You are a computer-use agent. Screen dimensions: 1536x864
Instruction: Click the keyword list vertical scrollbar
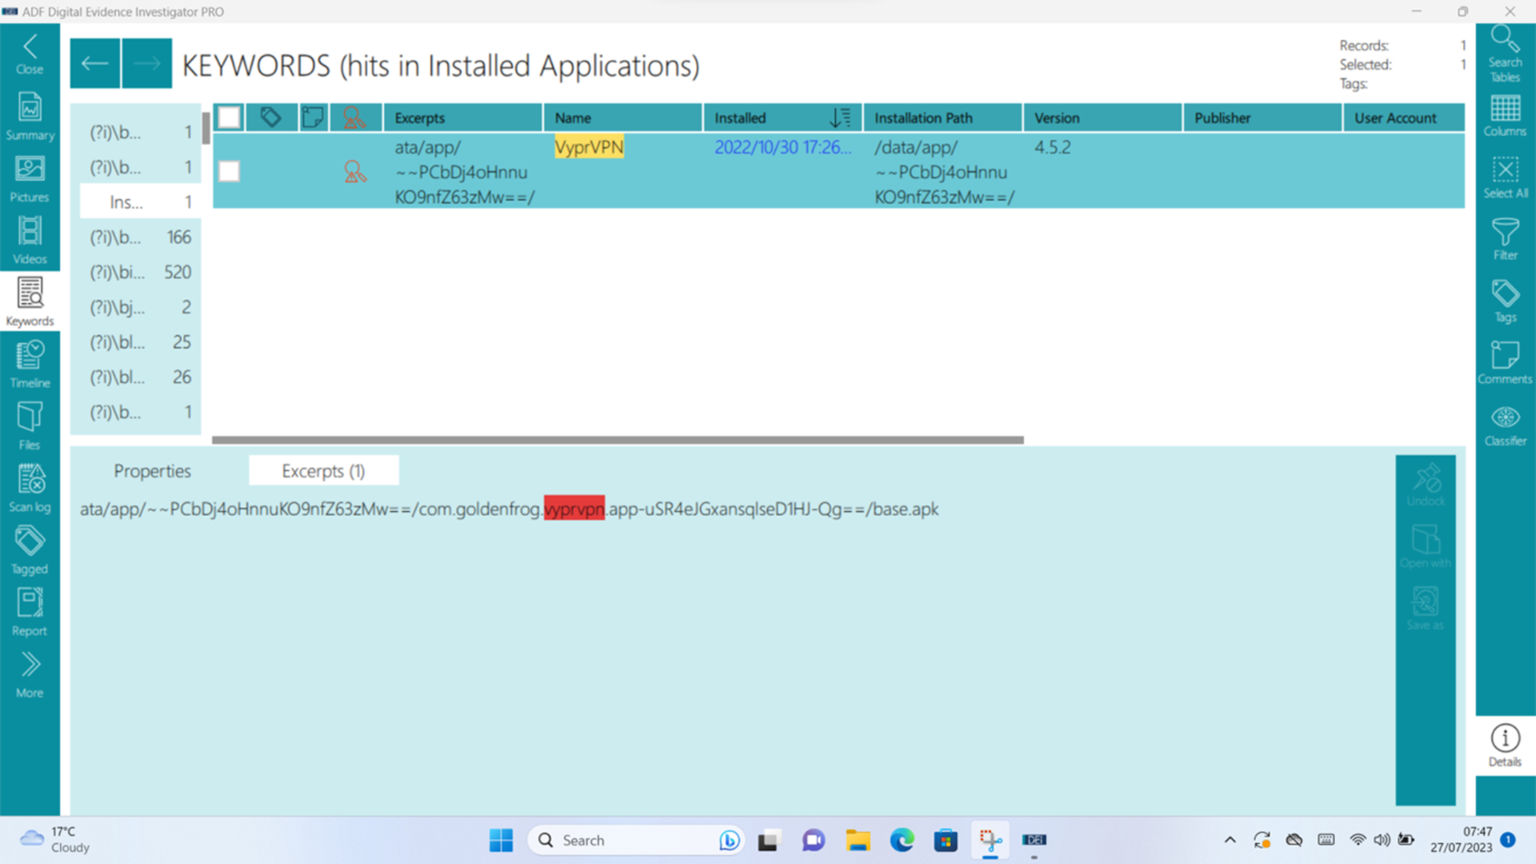click(x=206, y=128)
